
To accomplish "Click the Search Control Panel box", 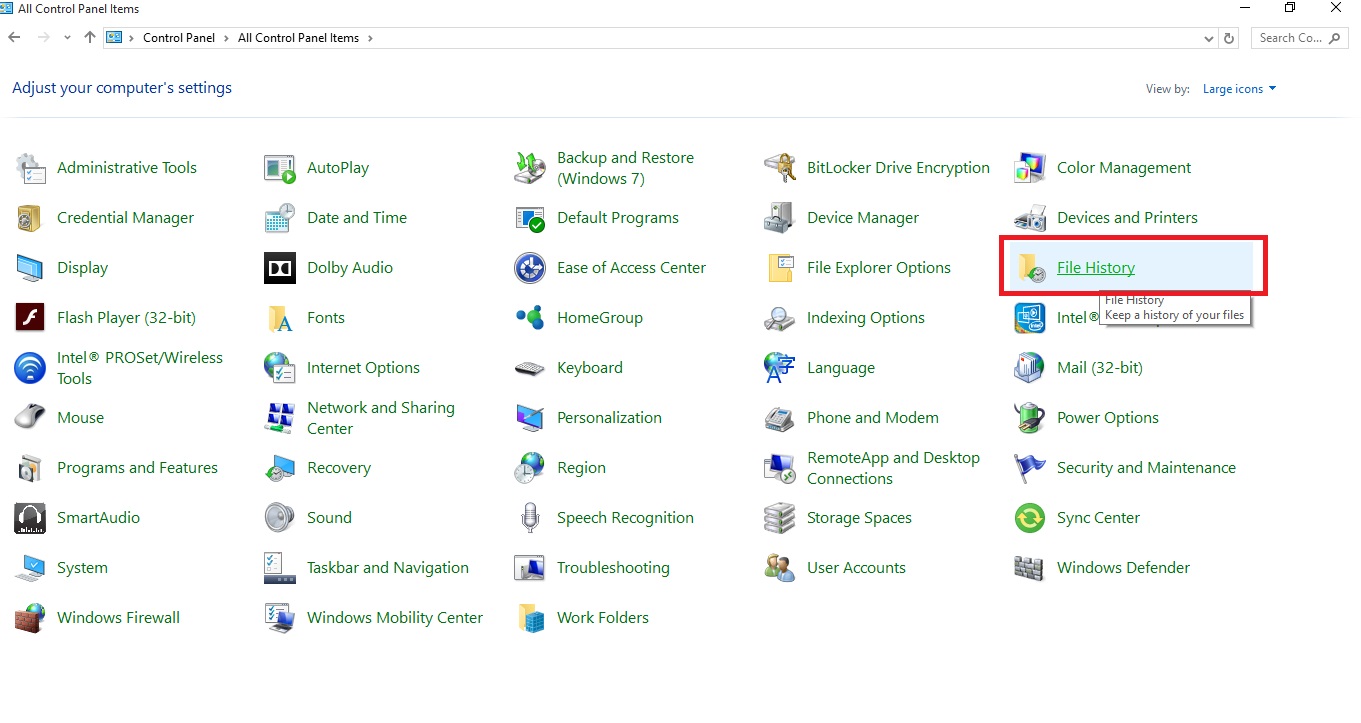I will coord(1299,38).
